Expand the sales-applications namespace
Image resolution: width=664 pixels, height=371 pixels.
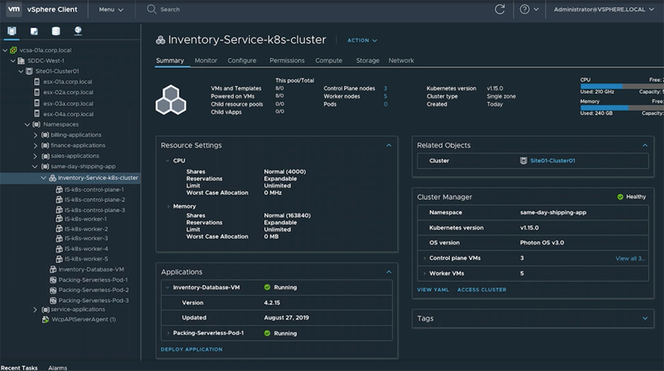tap(36, 156)
